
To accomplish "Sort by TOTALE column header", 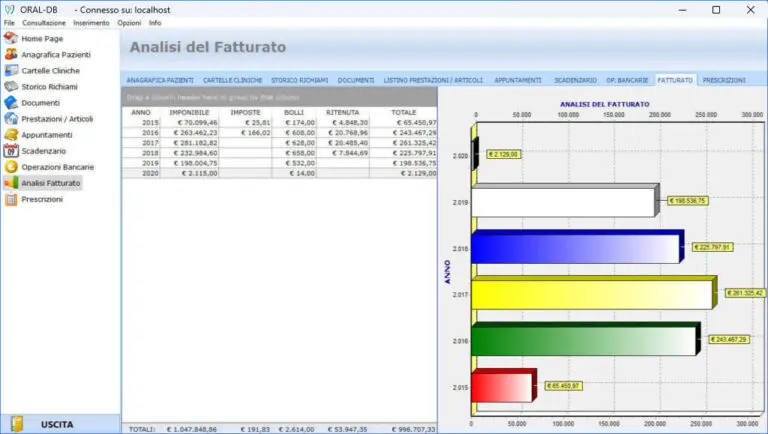I will click(404, 112).
